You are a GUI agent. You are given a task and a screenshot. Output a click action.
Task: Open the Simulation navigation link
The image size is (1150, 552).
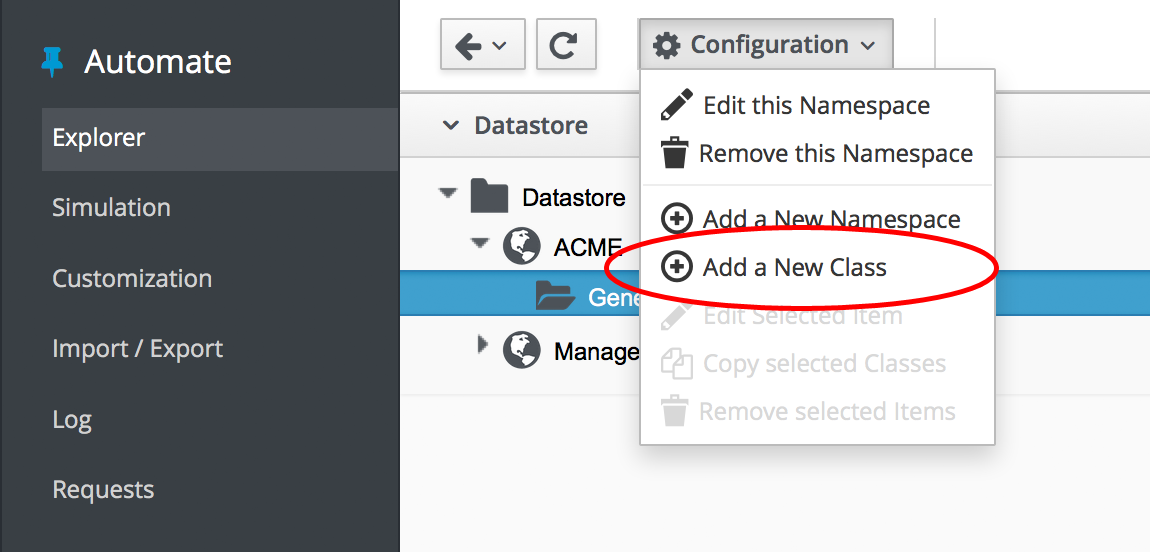[x=111, y=208]
